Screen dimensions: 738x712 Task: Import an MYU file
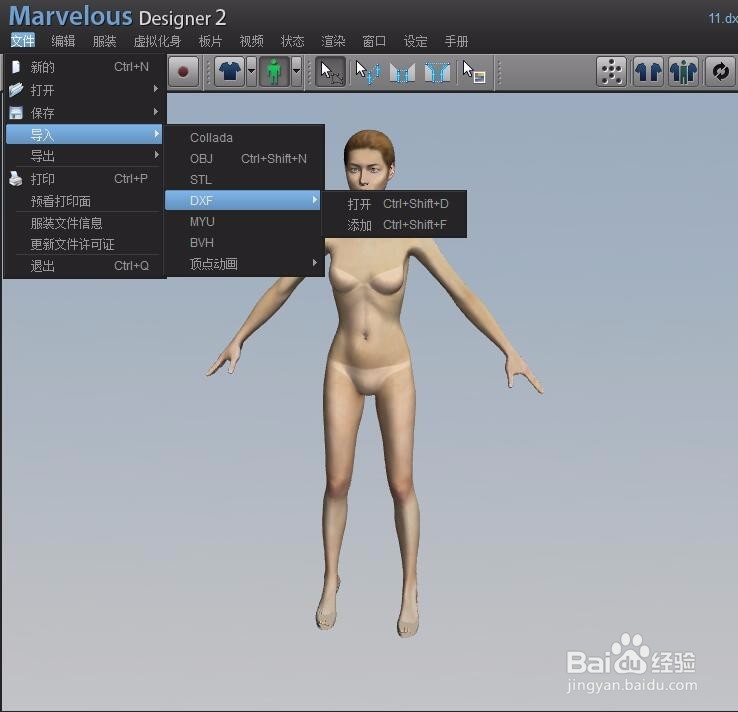tap(244, 222)
